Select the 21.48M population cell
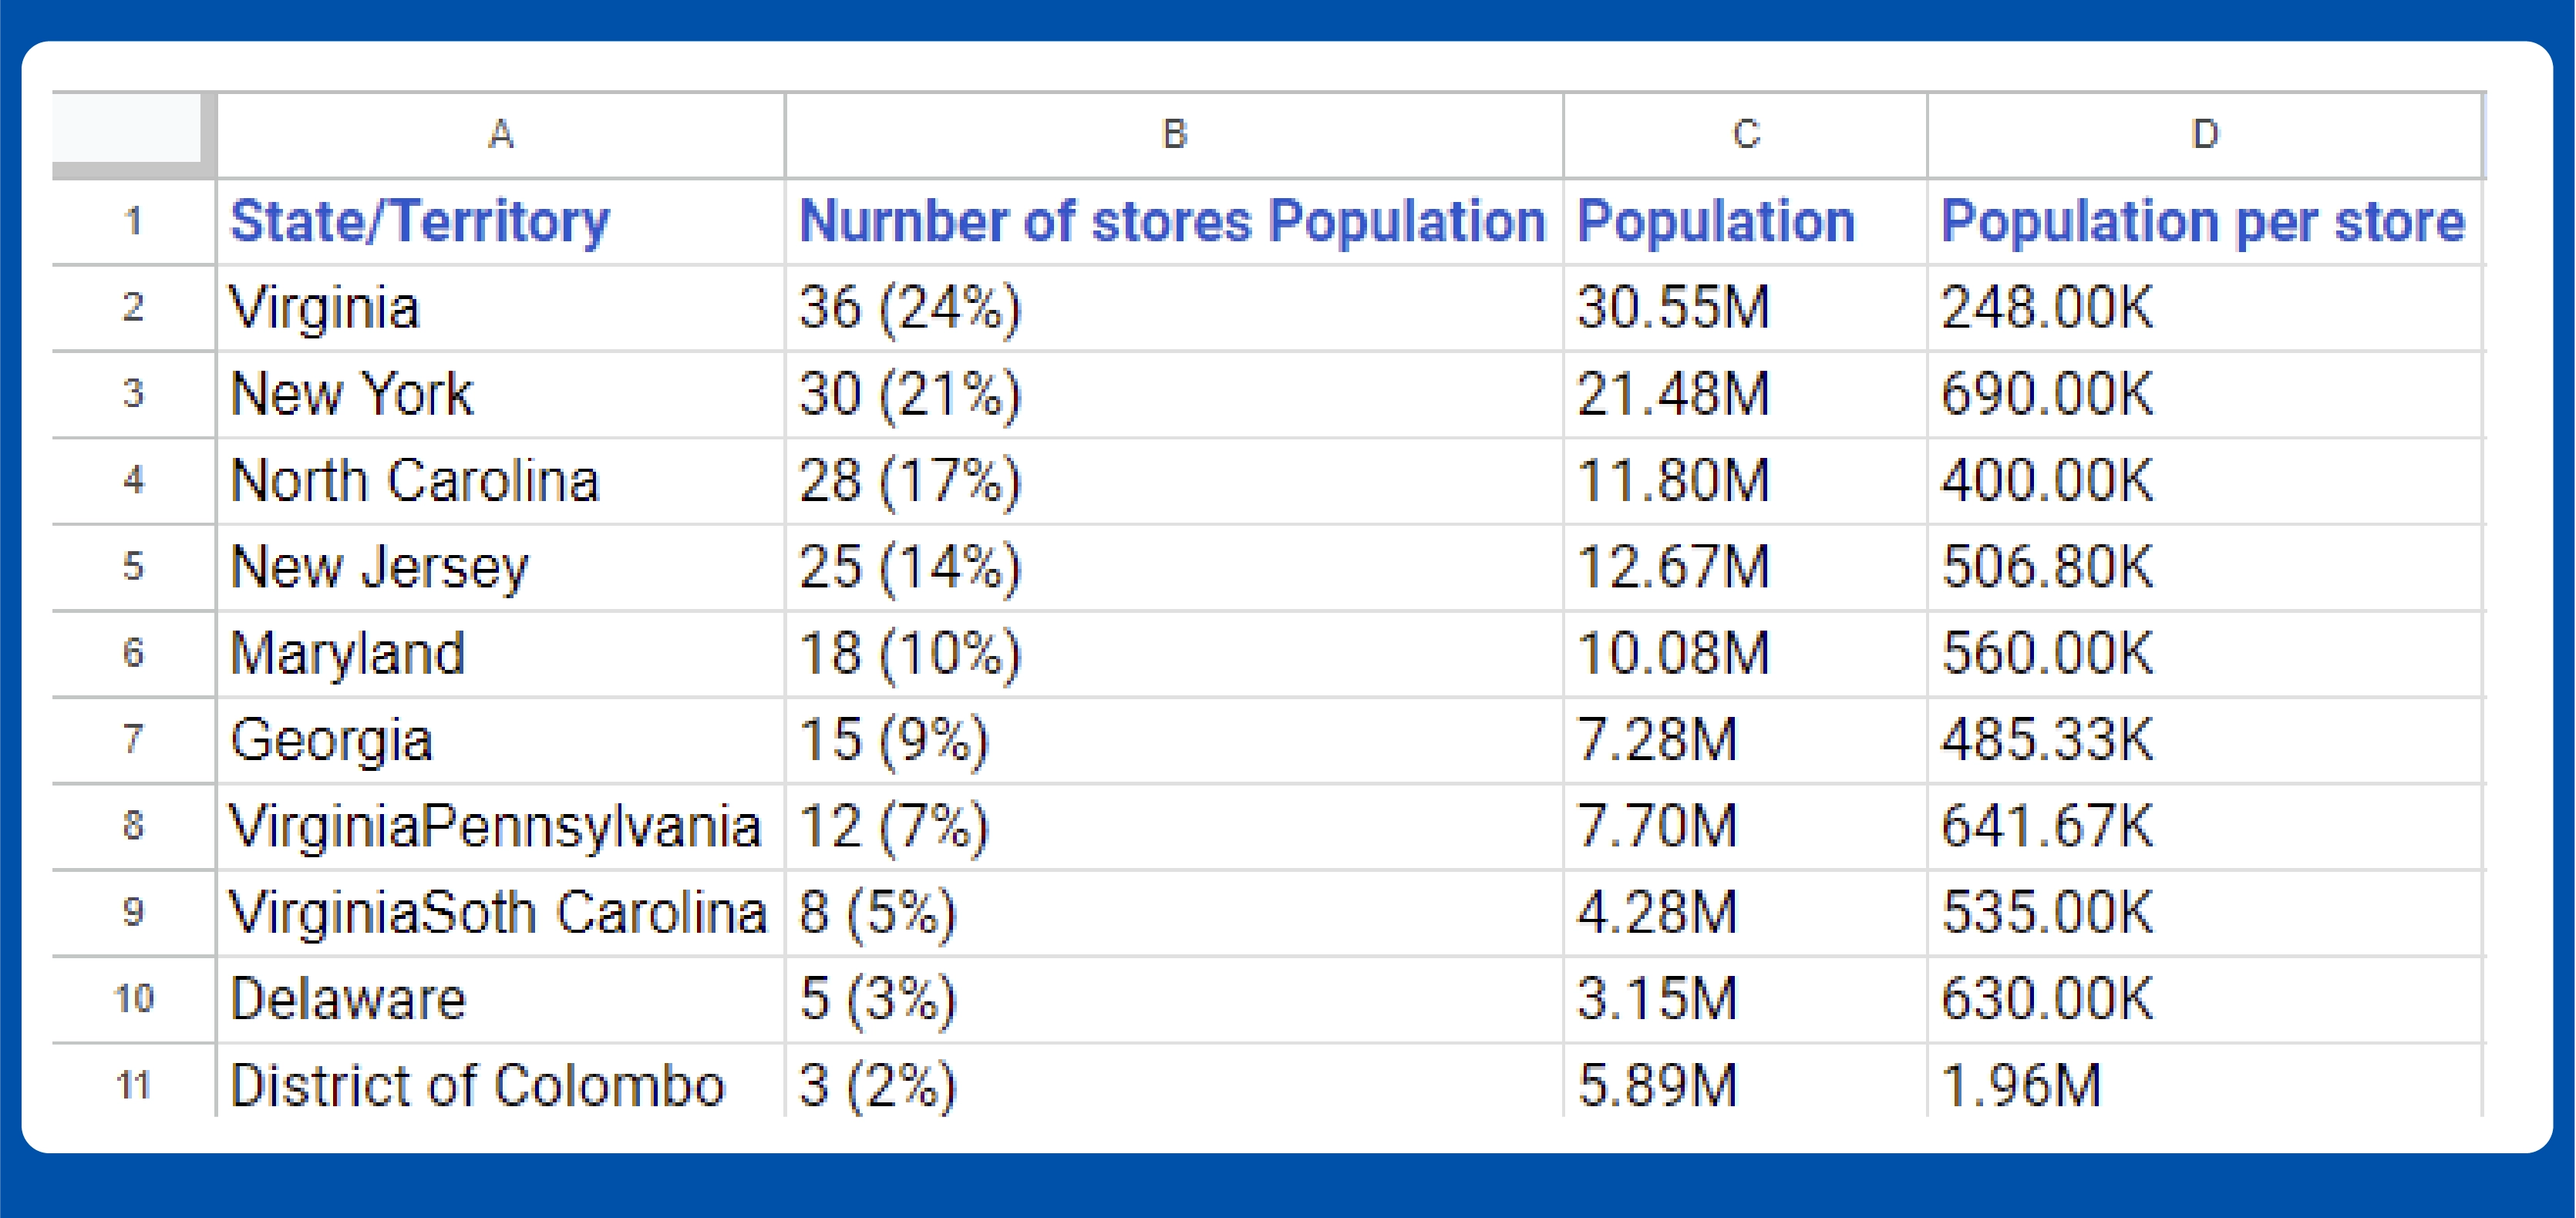2576x1218 pixels. click(1745, 394)
